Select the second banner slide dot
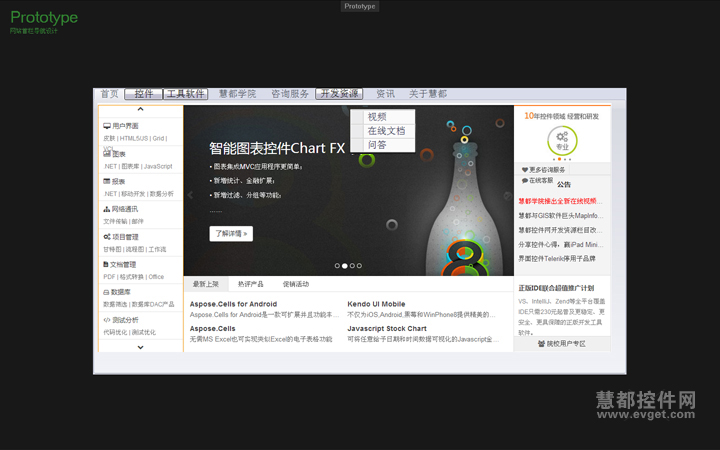The image size is (720, 450). click(x=345, y=265)
